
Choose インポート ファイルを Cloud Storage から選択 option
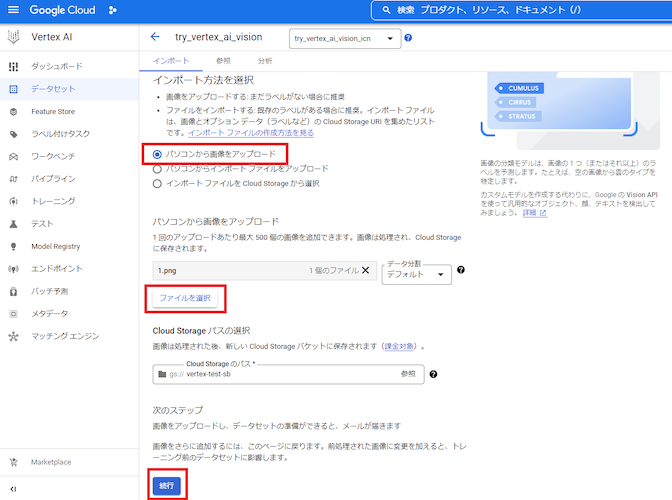pos(157,183)
